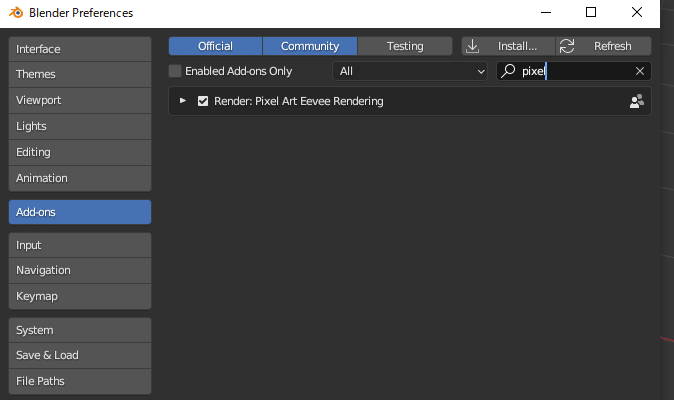The width and height of the screenshot is (674, 400).
Task: Click the Install download arrow icon
Action: 472,46
